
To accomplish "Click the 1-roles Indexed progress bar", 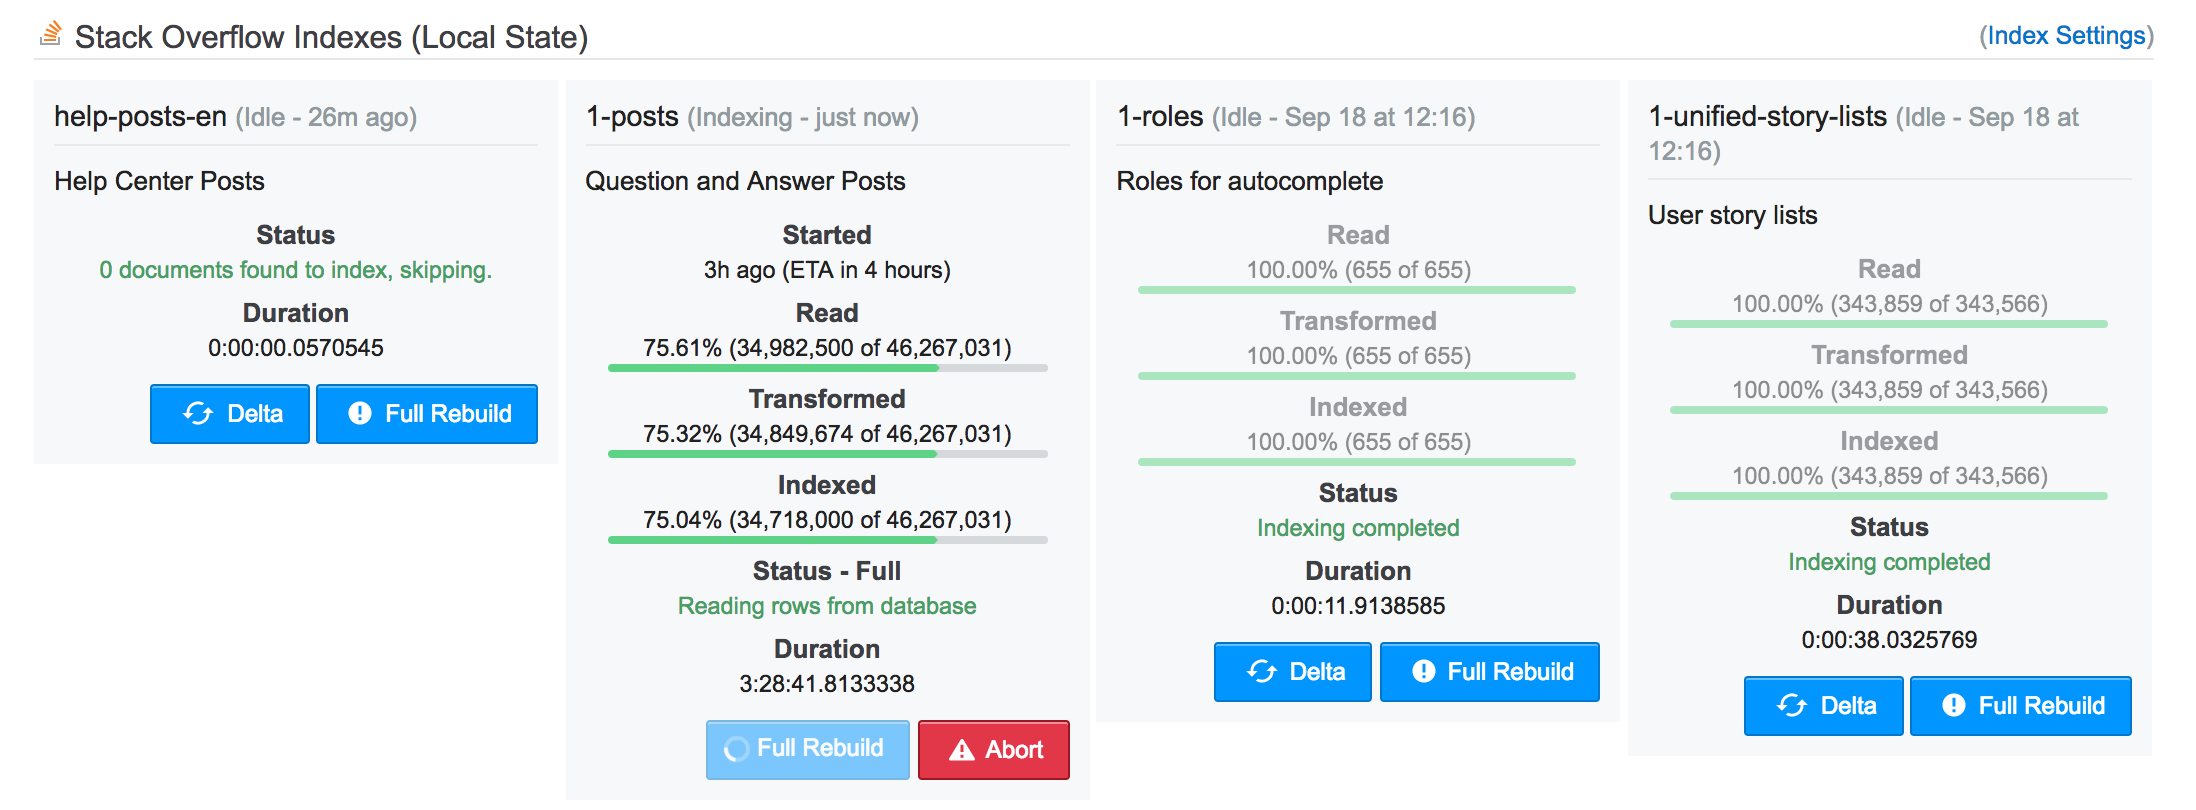I will (x=1357, y=462).
